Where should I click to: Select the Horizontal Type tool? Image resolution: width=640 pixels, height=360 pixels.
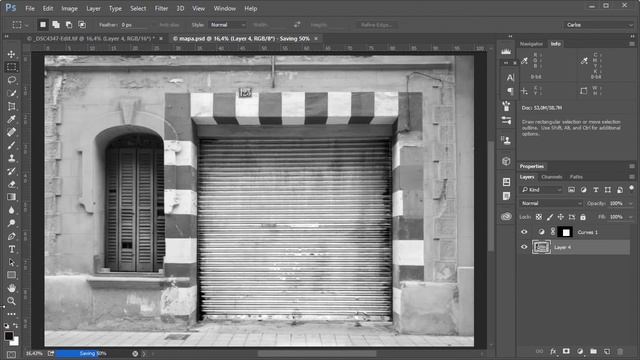(x=11, y=249)
